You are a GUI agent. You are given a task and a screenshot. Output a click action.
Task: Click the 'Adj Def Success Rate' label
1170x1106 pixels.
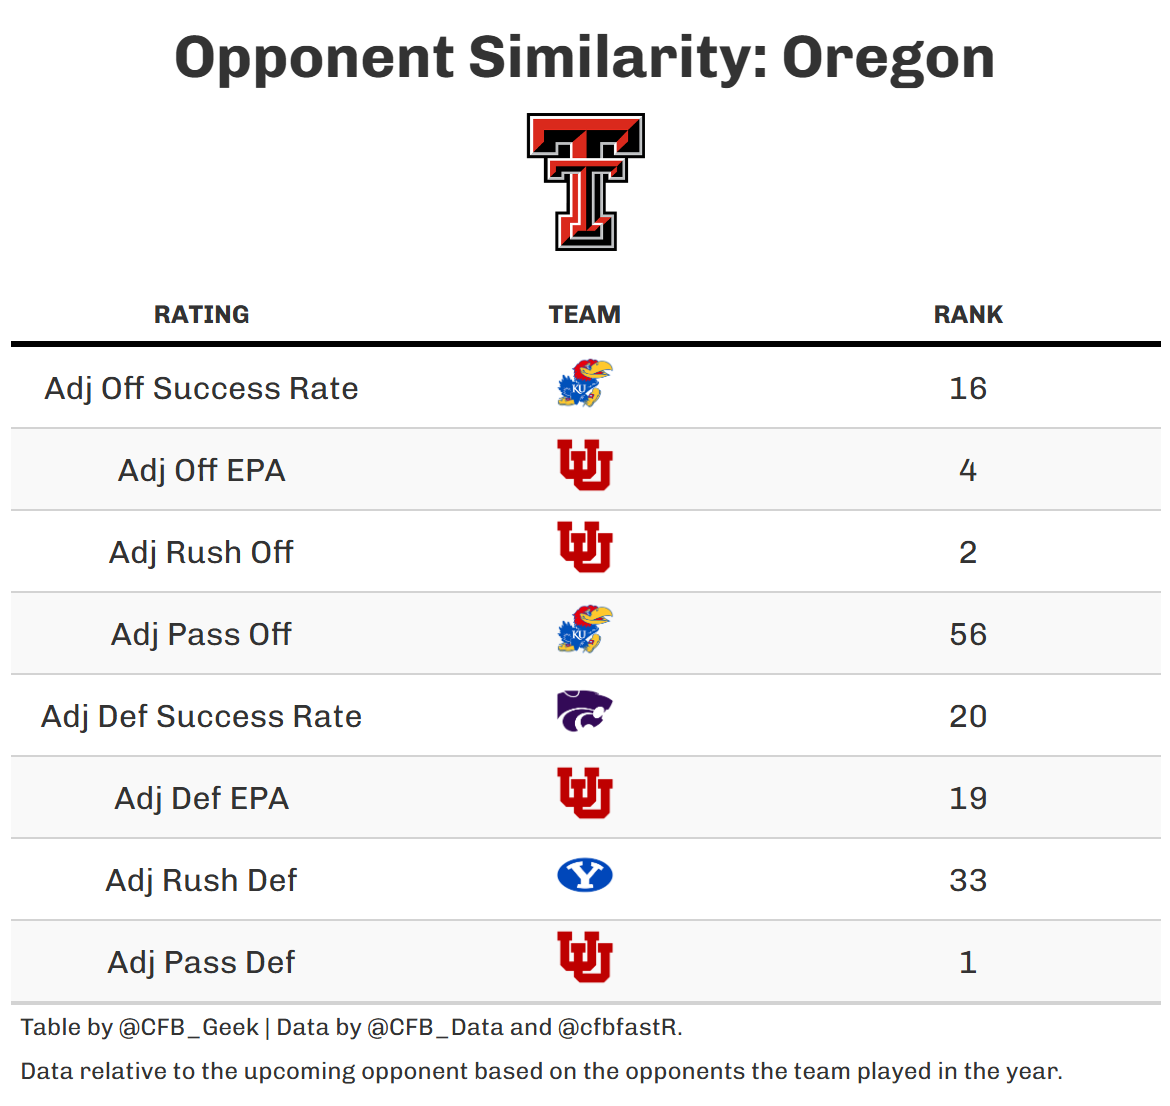(202, 716)
